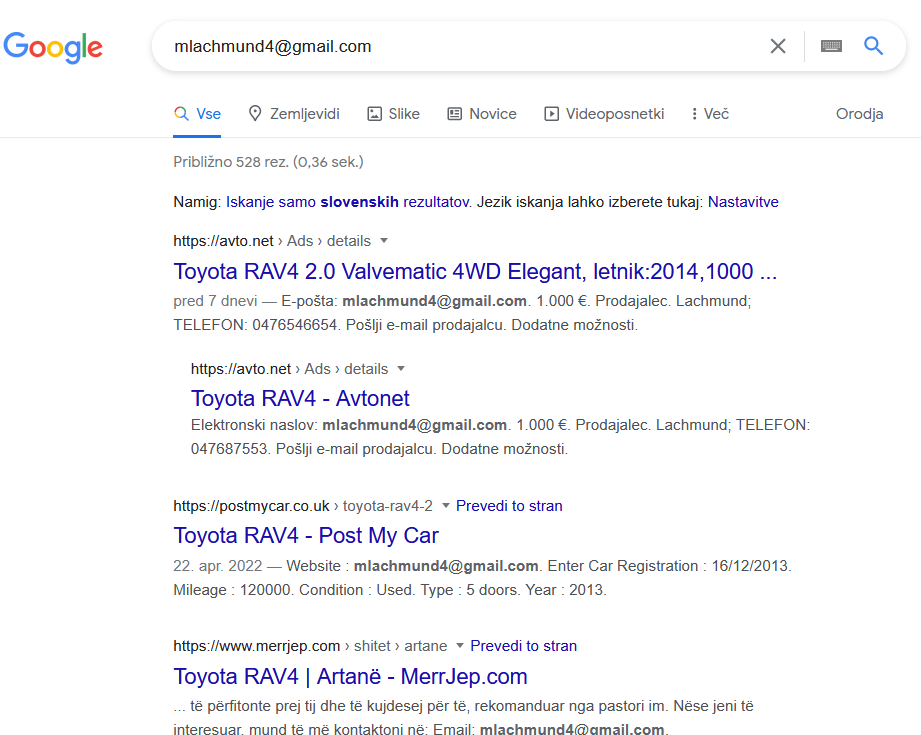Open Toyota RAV4 - Avtonet result
The width and height of the screenshot is (921, 735).
tap(300, 398)
